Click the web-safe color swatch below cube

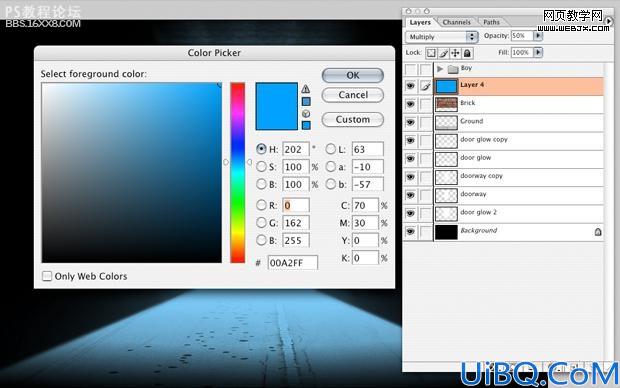306,125
